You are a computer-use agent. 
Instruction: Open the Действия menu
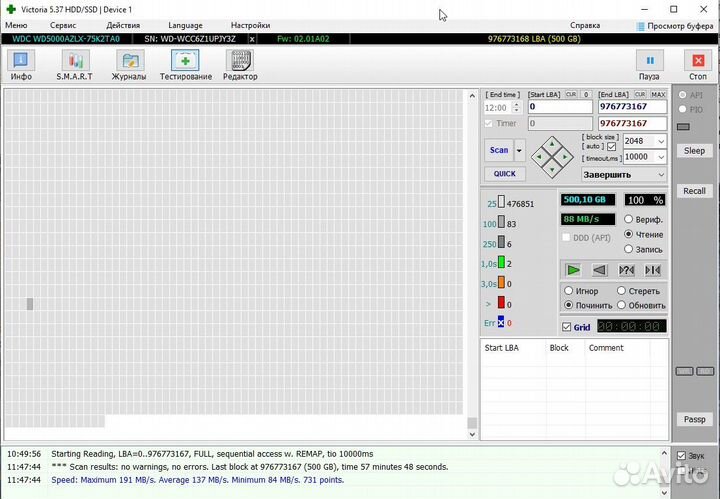(x=123, y=26)
